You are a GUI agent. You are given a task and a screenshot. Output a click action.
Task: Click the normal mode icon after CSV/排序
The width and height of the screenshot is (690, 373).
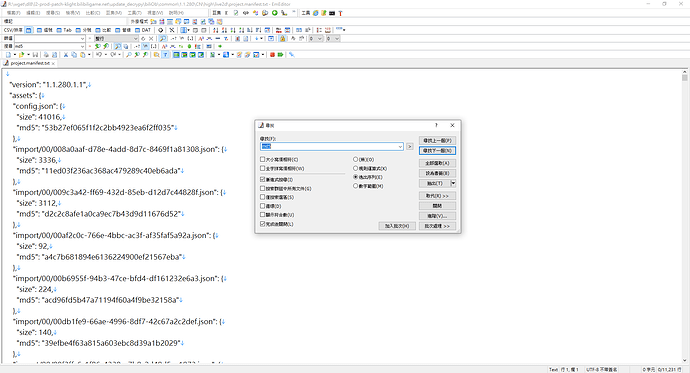29,30
